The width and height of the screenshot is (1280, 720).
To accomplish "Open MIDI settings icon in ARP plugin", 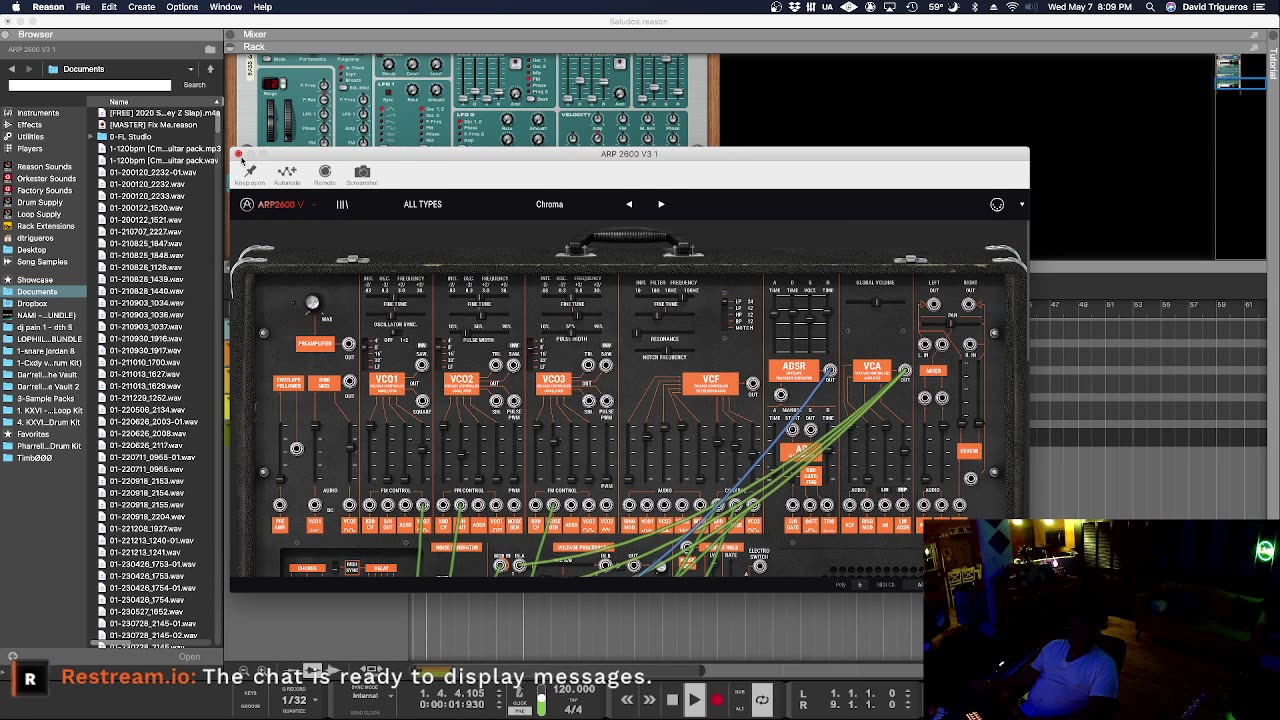I will pos(997,205).
